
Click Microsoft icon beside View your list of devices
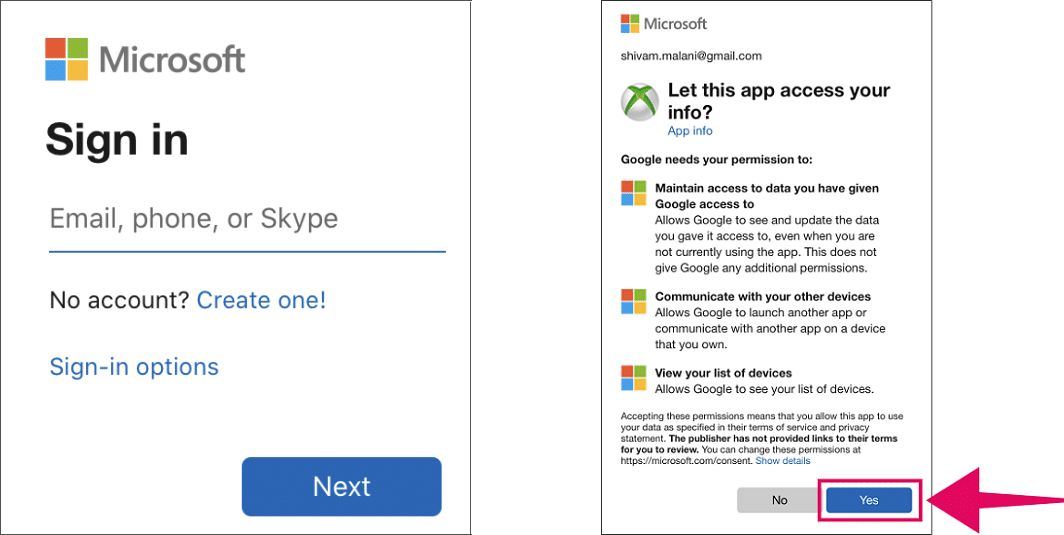click(x=634, y=378)
